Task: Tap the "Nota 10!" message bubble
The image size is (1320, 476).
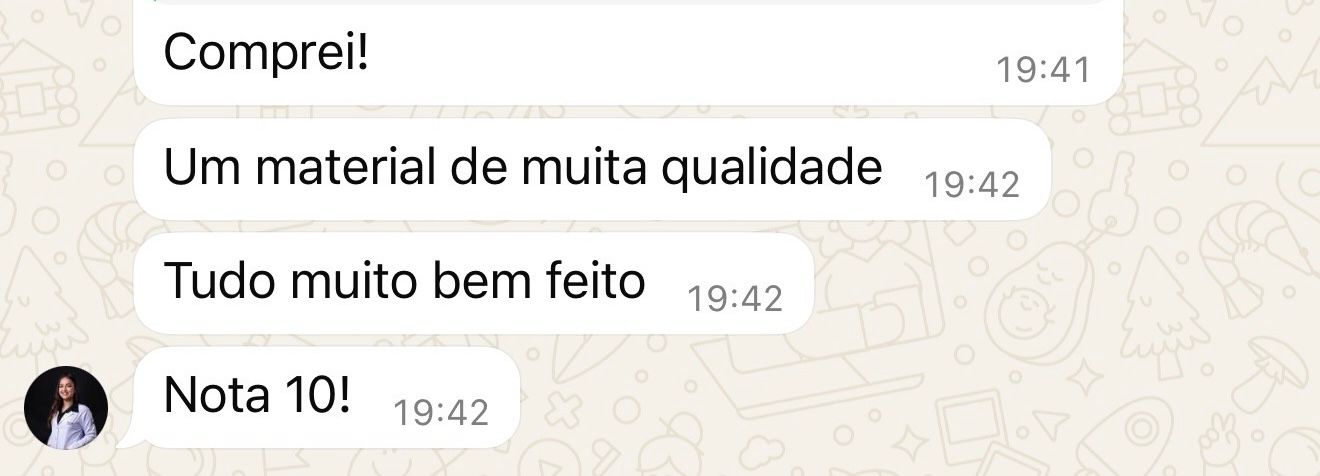Action: [x=325, y=397]
